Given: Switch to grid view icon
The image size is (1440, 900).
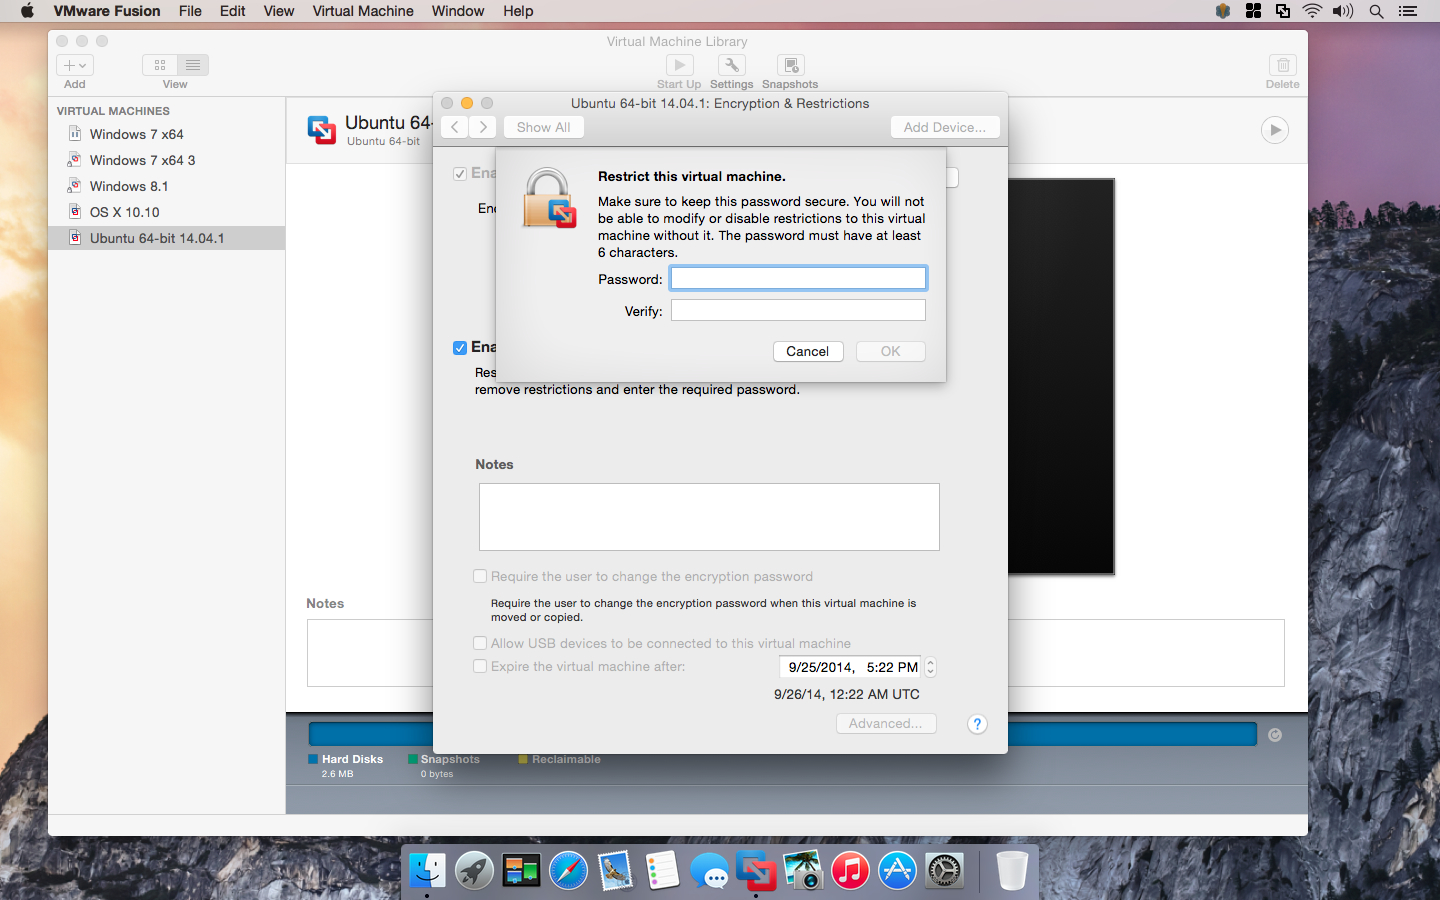Looking at the screenshot, I should pyautogui.click(x=160, y=65).
